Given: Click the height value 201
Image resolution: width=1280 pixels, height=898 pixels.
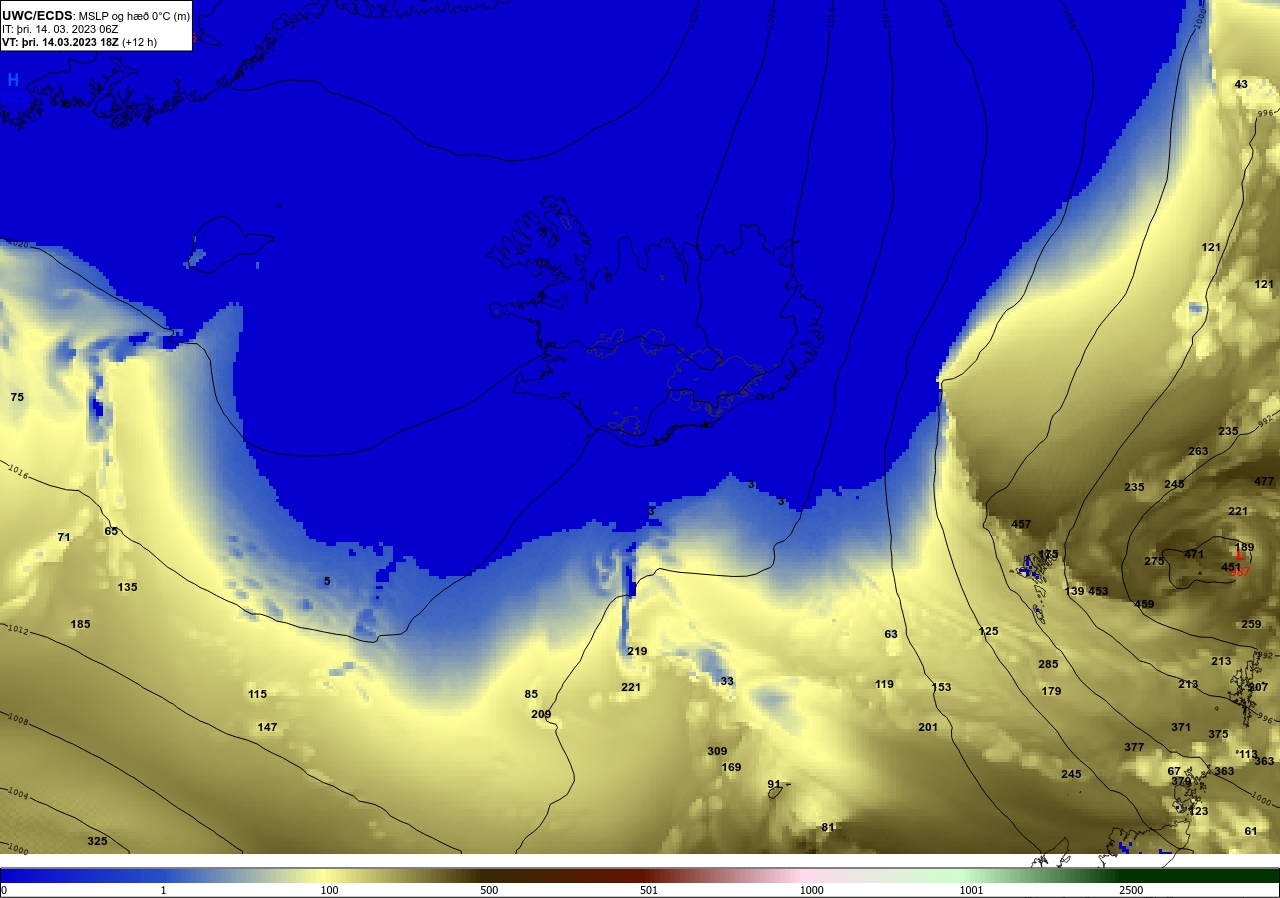Looking at the screenshot, I should click(928, 727).
